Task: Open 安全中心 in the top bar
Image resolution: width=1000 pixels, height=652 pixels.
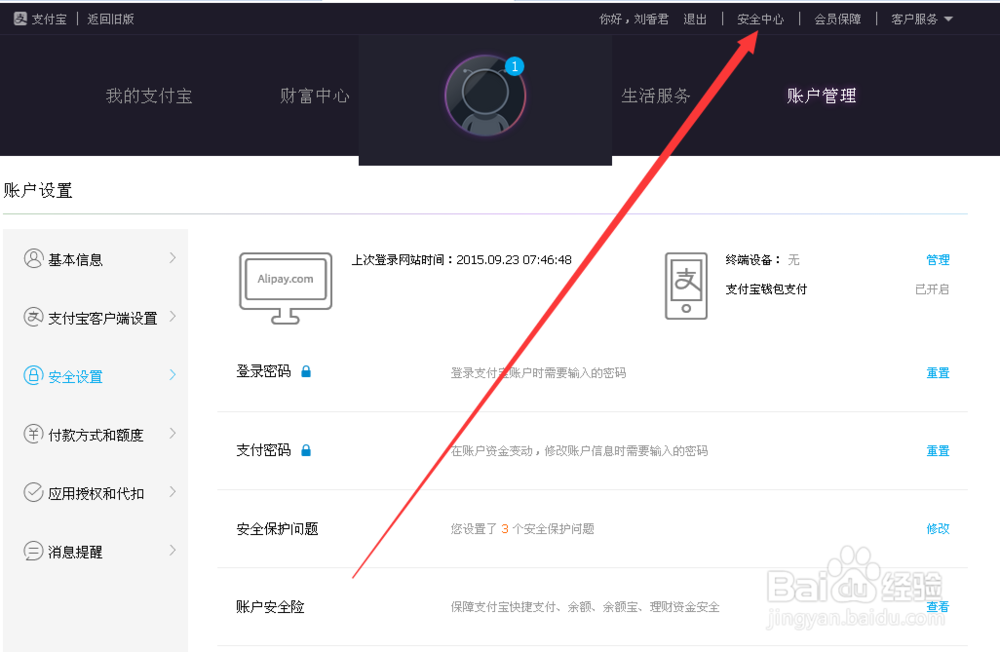Action: 760,19
